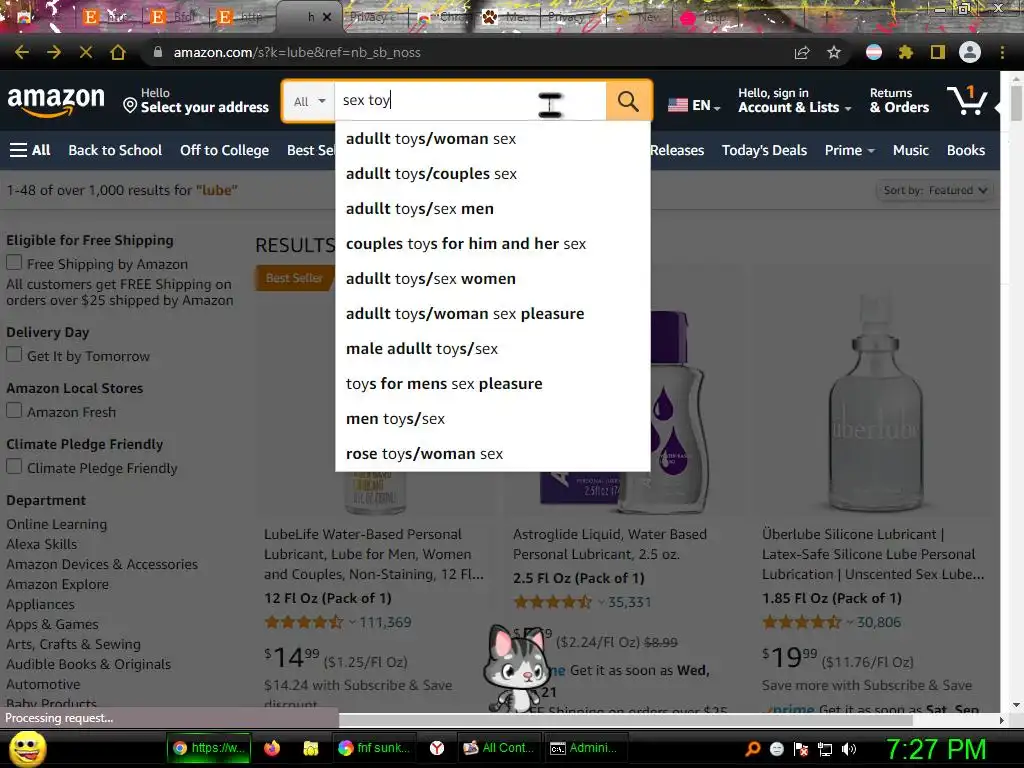
Task: Open a new browser tab
Action: [827, 17]
